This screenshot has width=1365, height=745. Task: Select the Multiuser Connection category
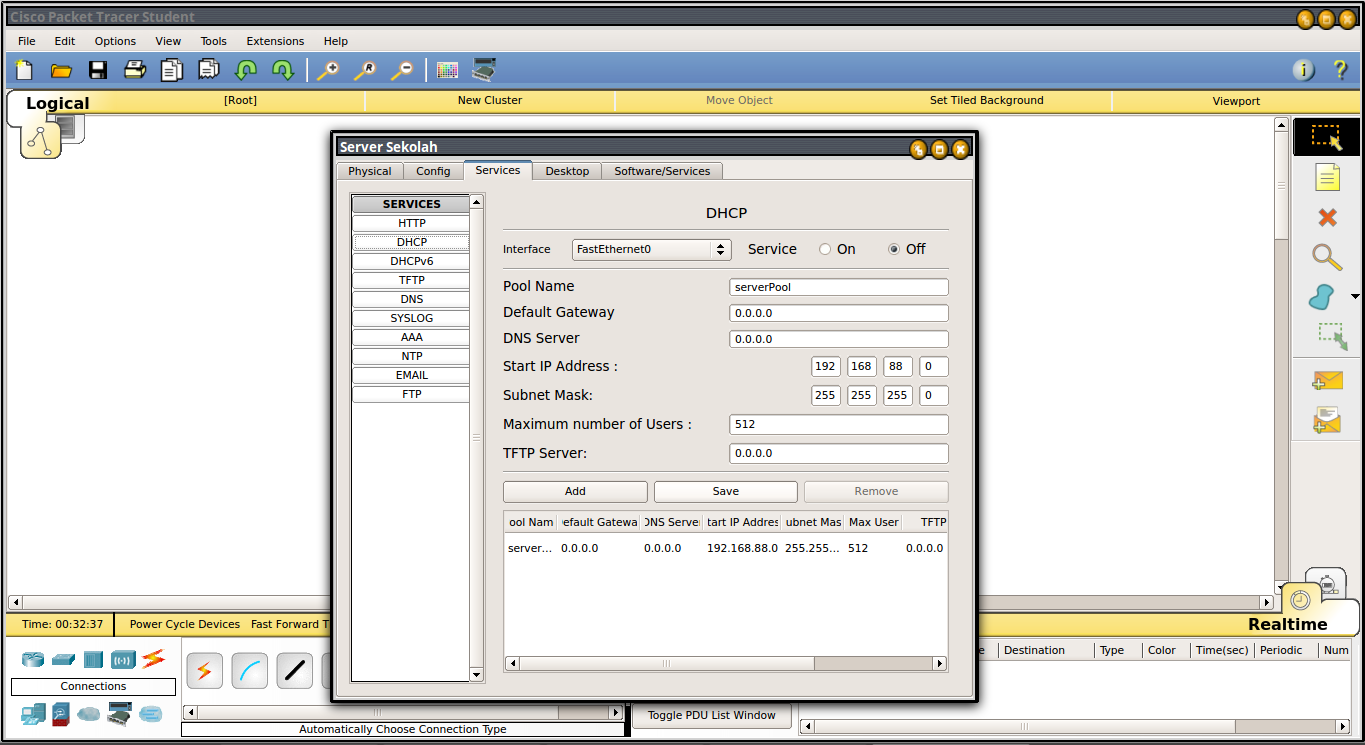150,714
